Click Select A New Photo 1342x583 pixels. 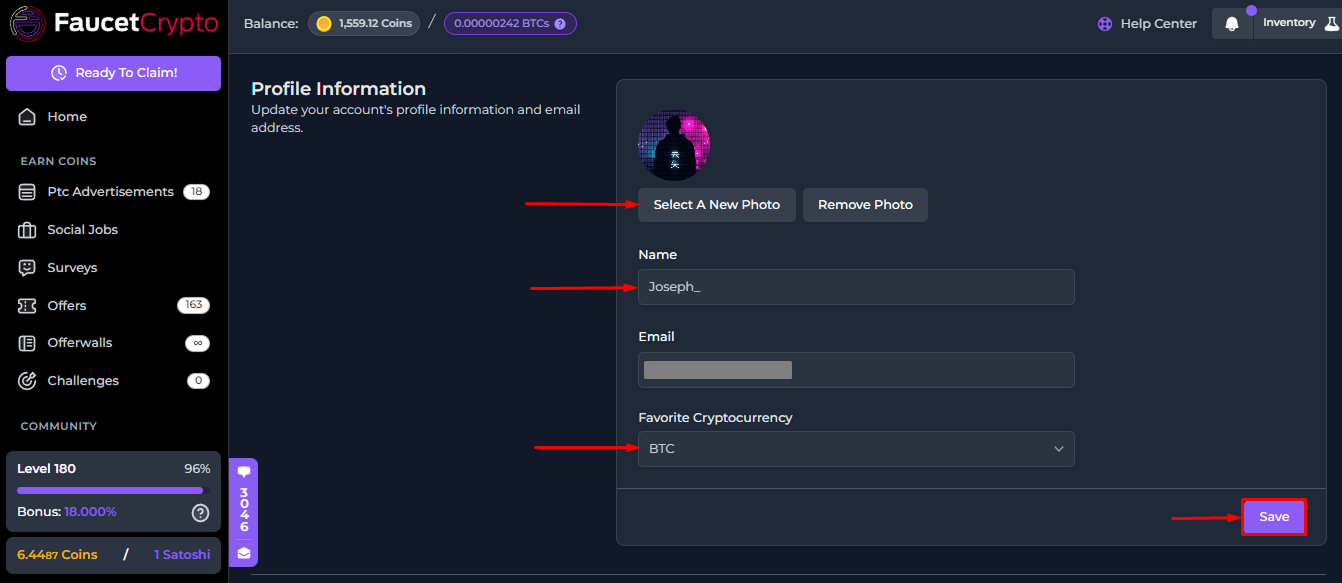(717, 205)
